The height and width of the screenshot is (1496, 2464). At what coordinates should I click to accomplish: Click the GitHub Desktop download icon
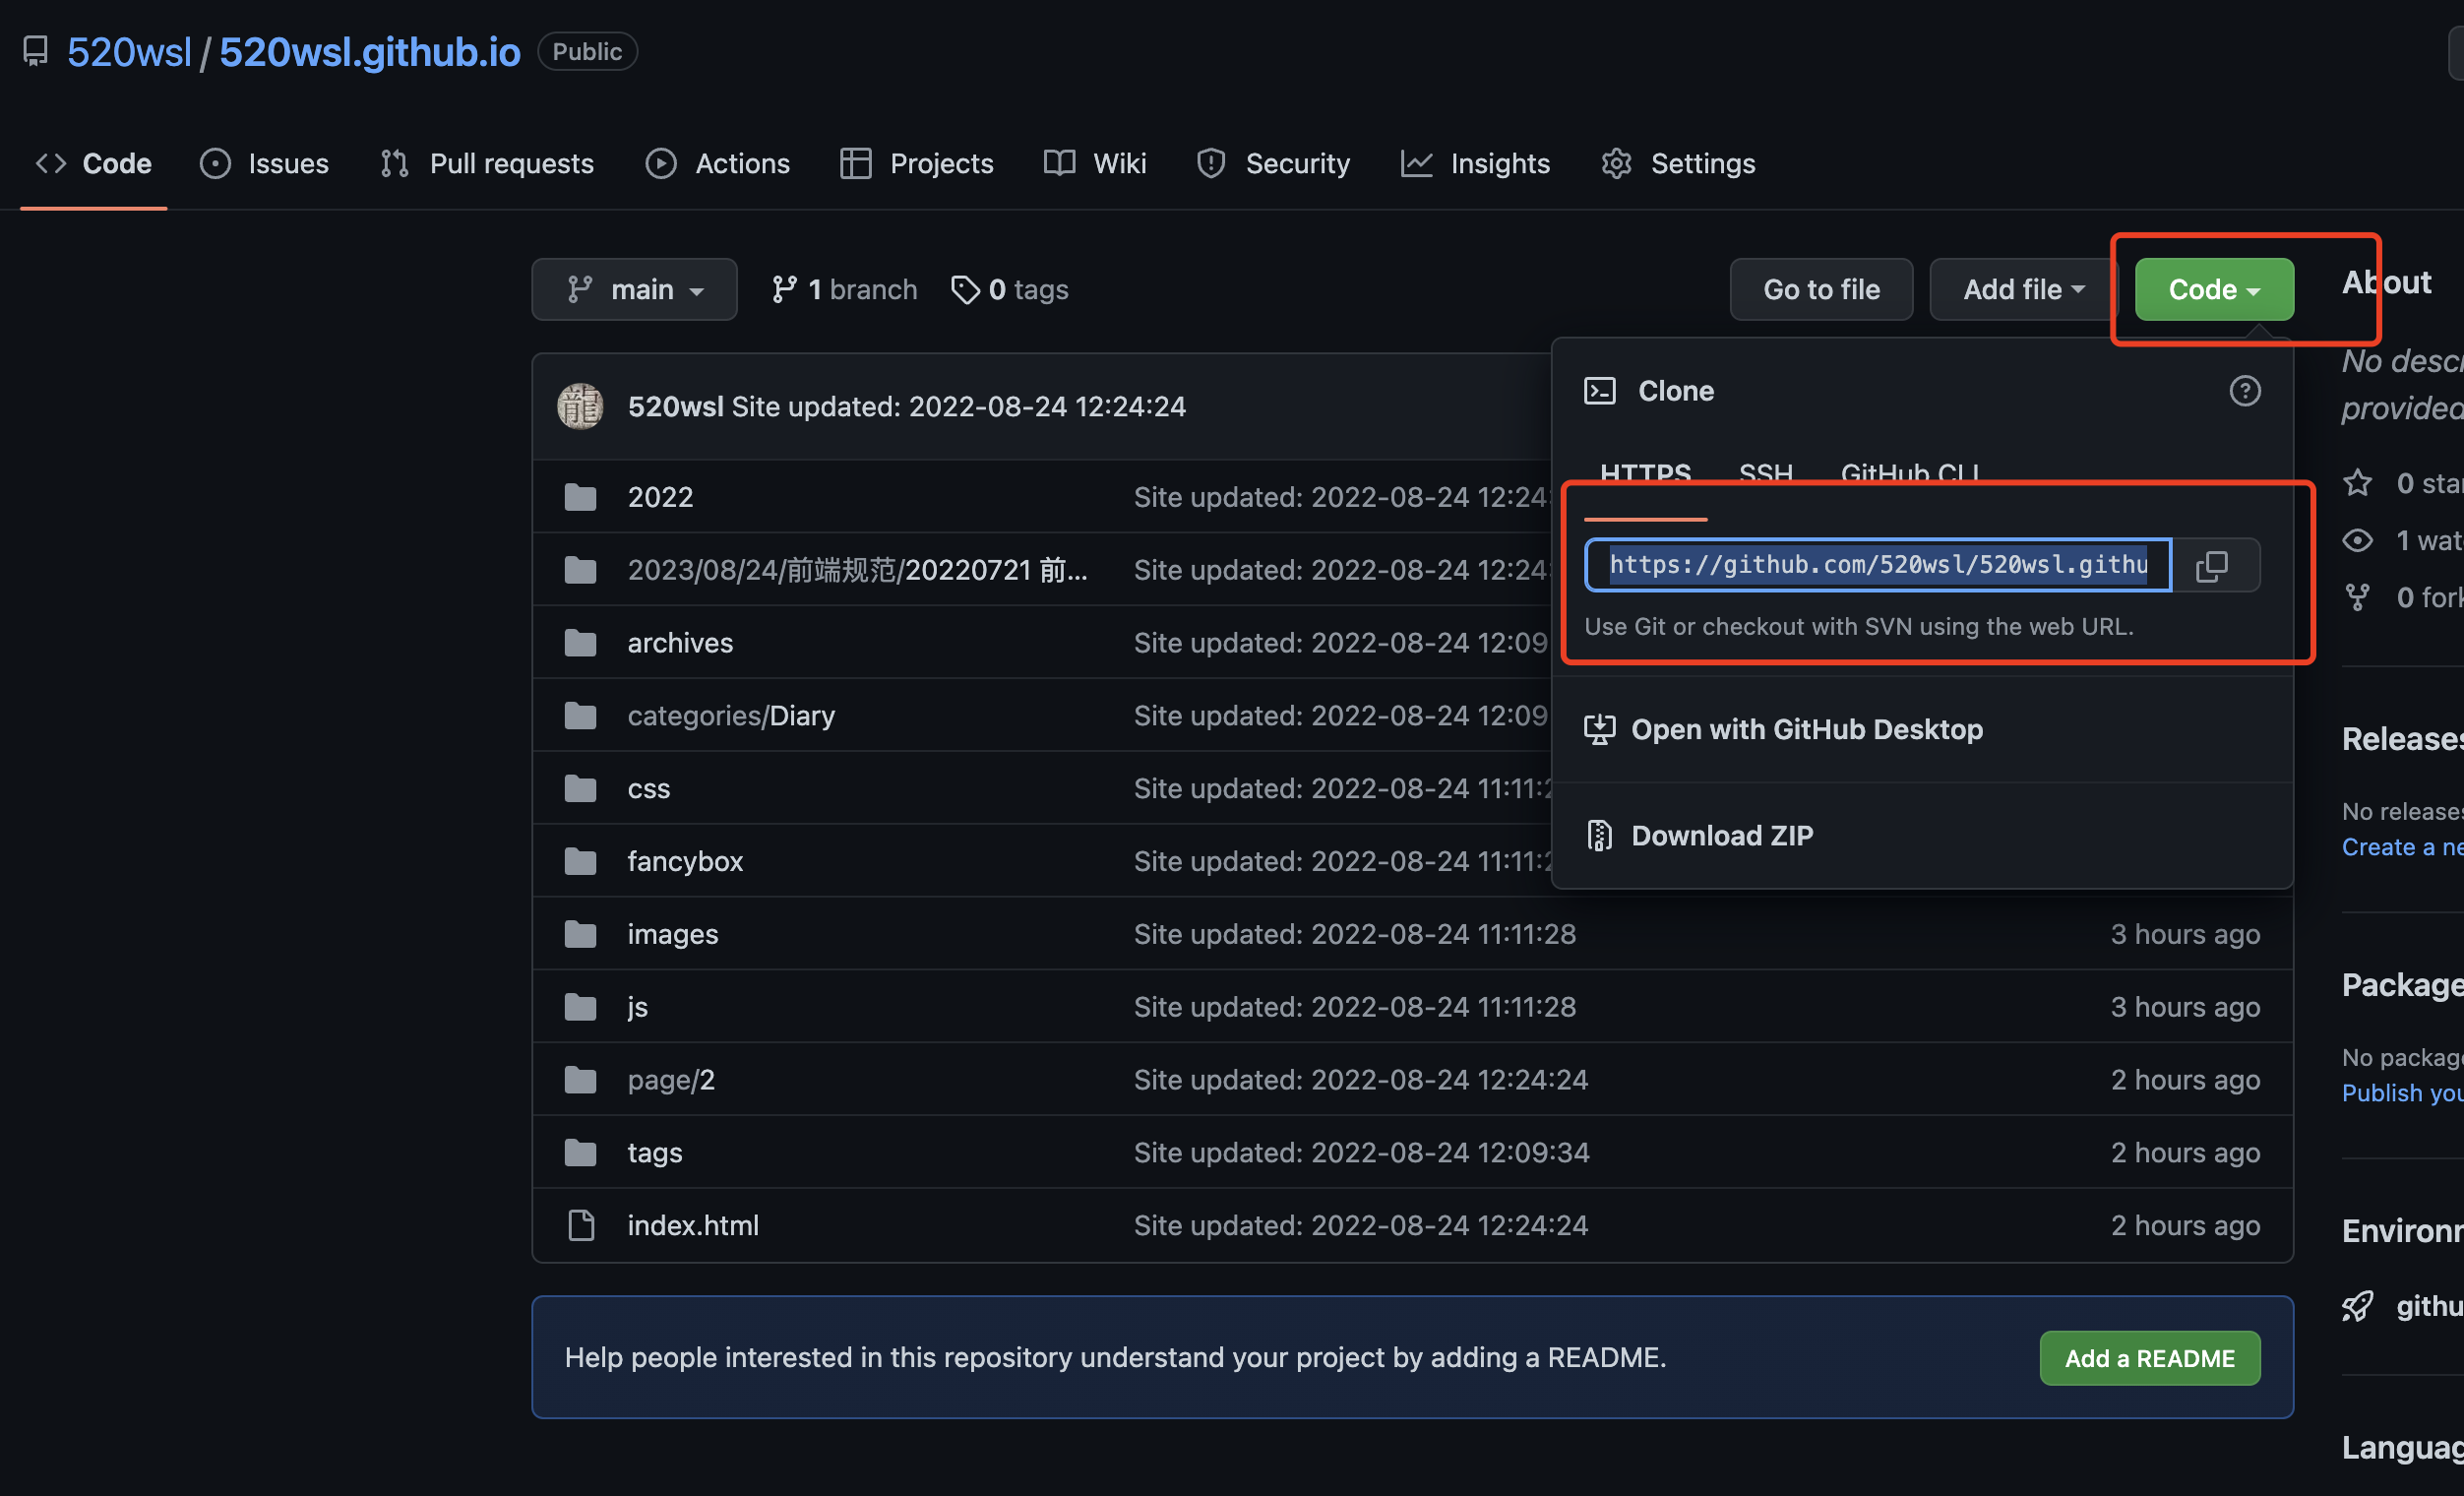[1600, 729]
